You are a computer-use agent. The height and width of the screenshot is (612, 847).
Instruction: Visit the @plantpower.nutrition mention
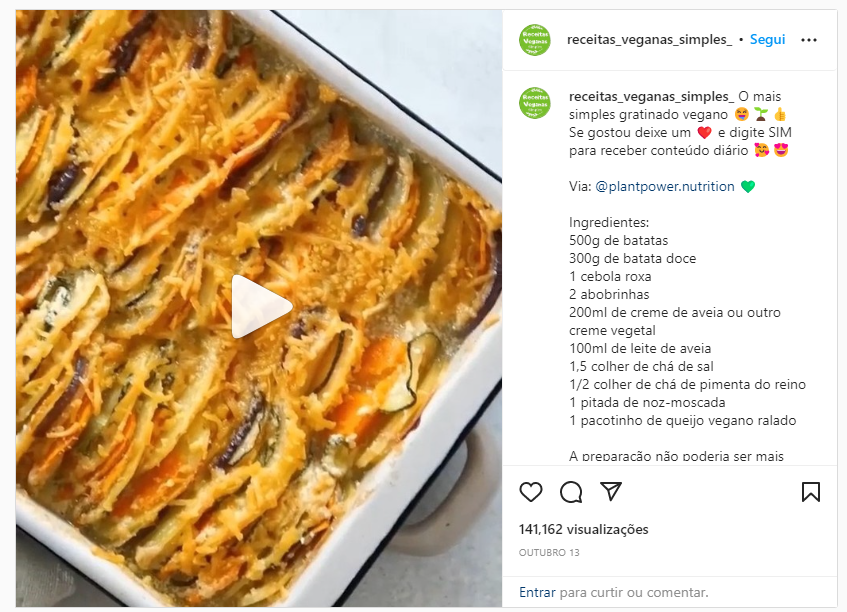coord(664,186)
